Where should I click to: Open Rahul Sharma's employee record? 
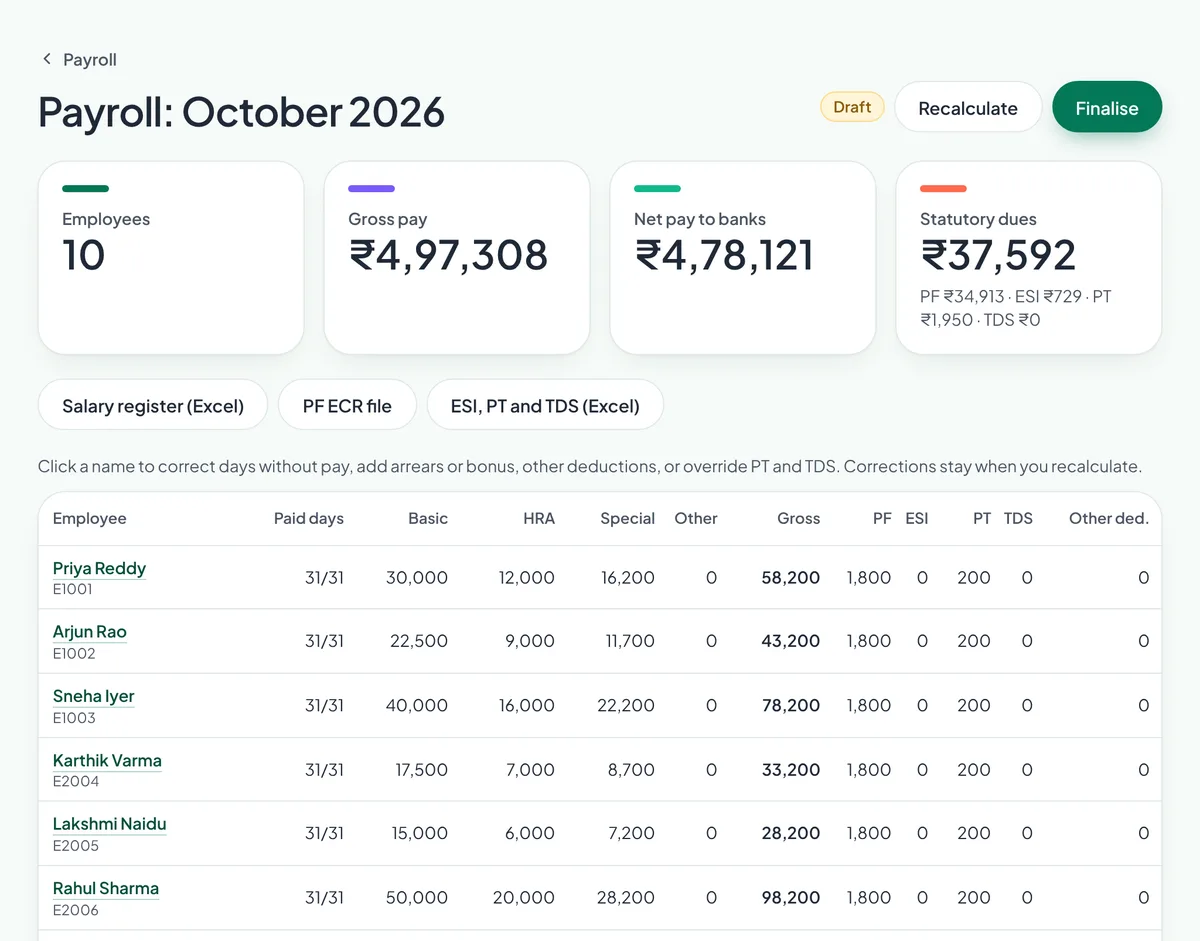[x=106, y=888]
